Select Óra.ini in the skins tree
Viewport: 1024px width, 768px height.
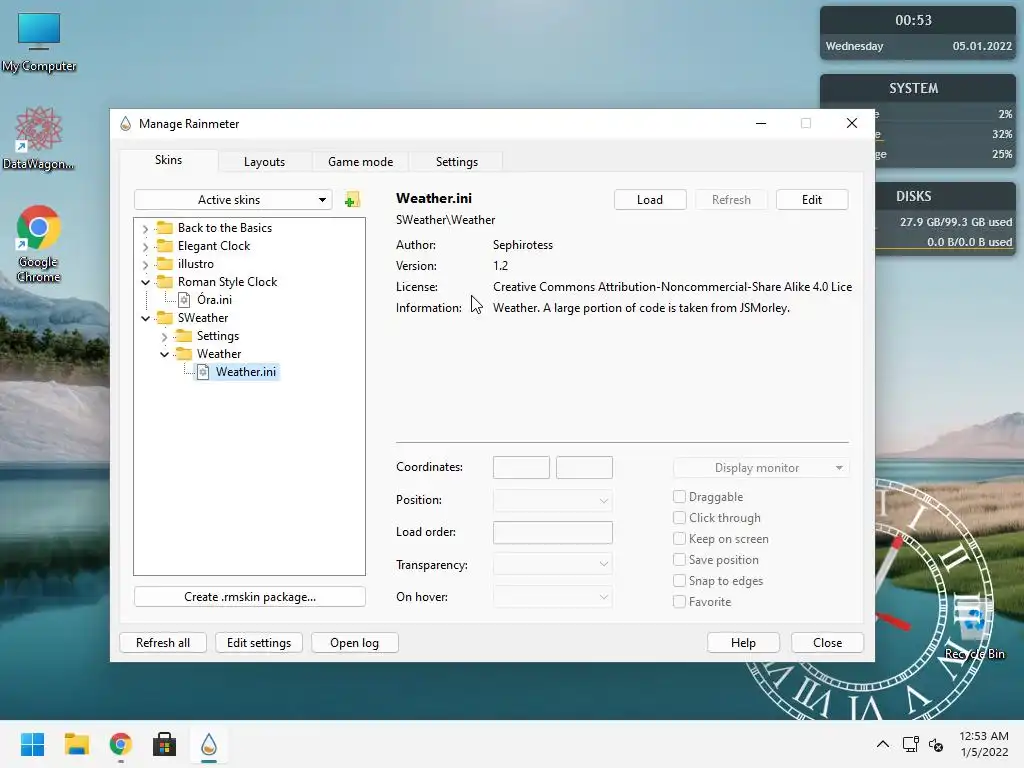point(214,300)
